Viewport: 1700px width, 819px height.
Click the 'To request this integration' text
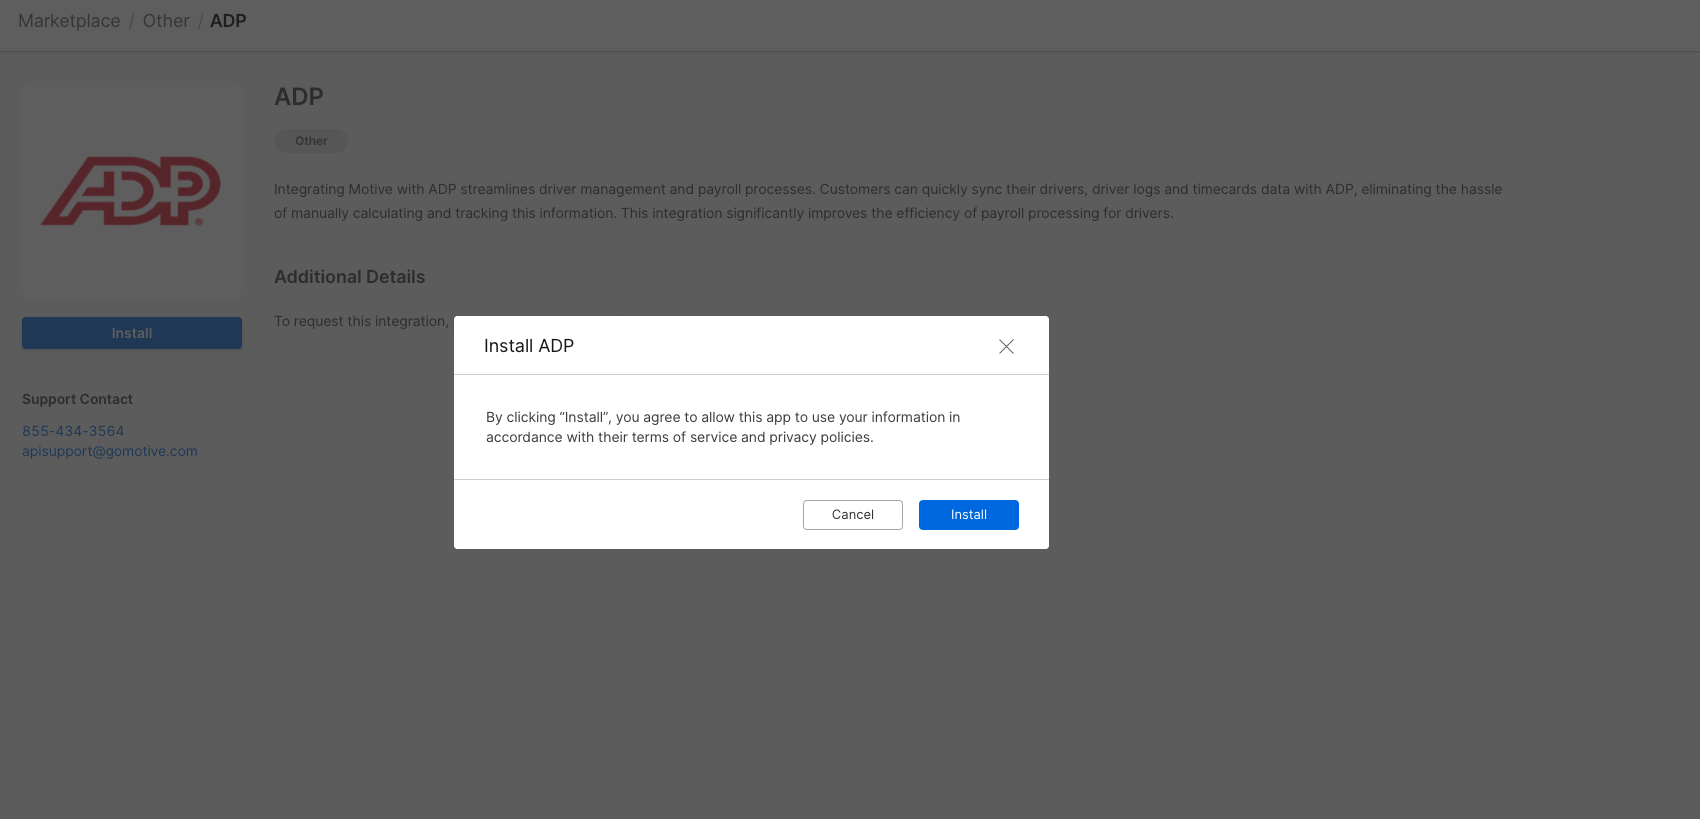pos(363,321)
